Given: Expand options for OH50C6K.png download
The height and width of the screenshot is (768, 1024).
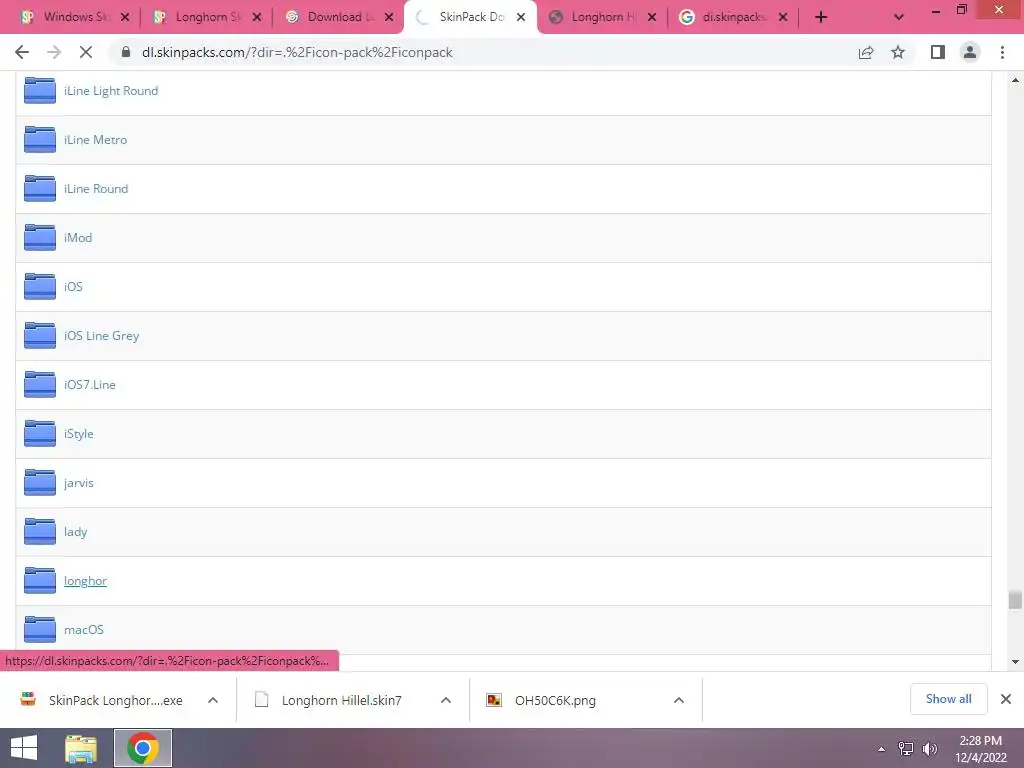Looking at the screenshot, I should pos(679,700).
